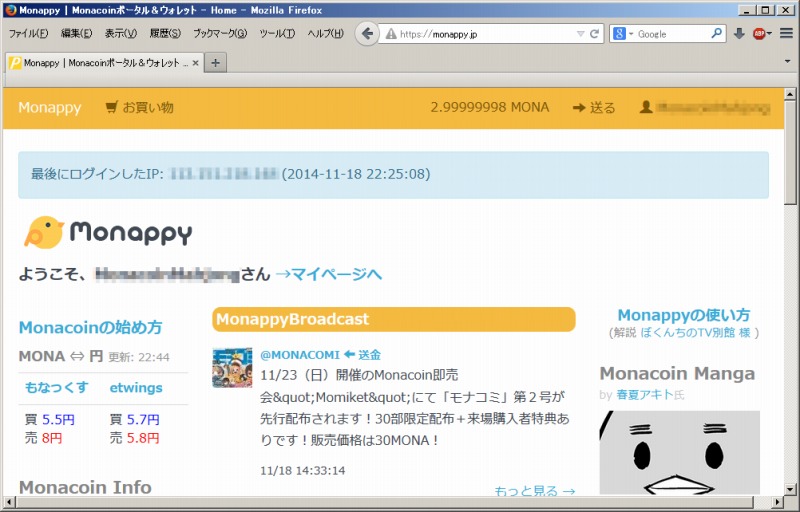
Task: Open 春夏アキト author link
Action: coord(645,395)
